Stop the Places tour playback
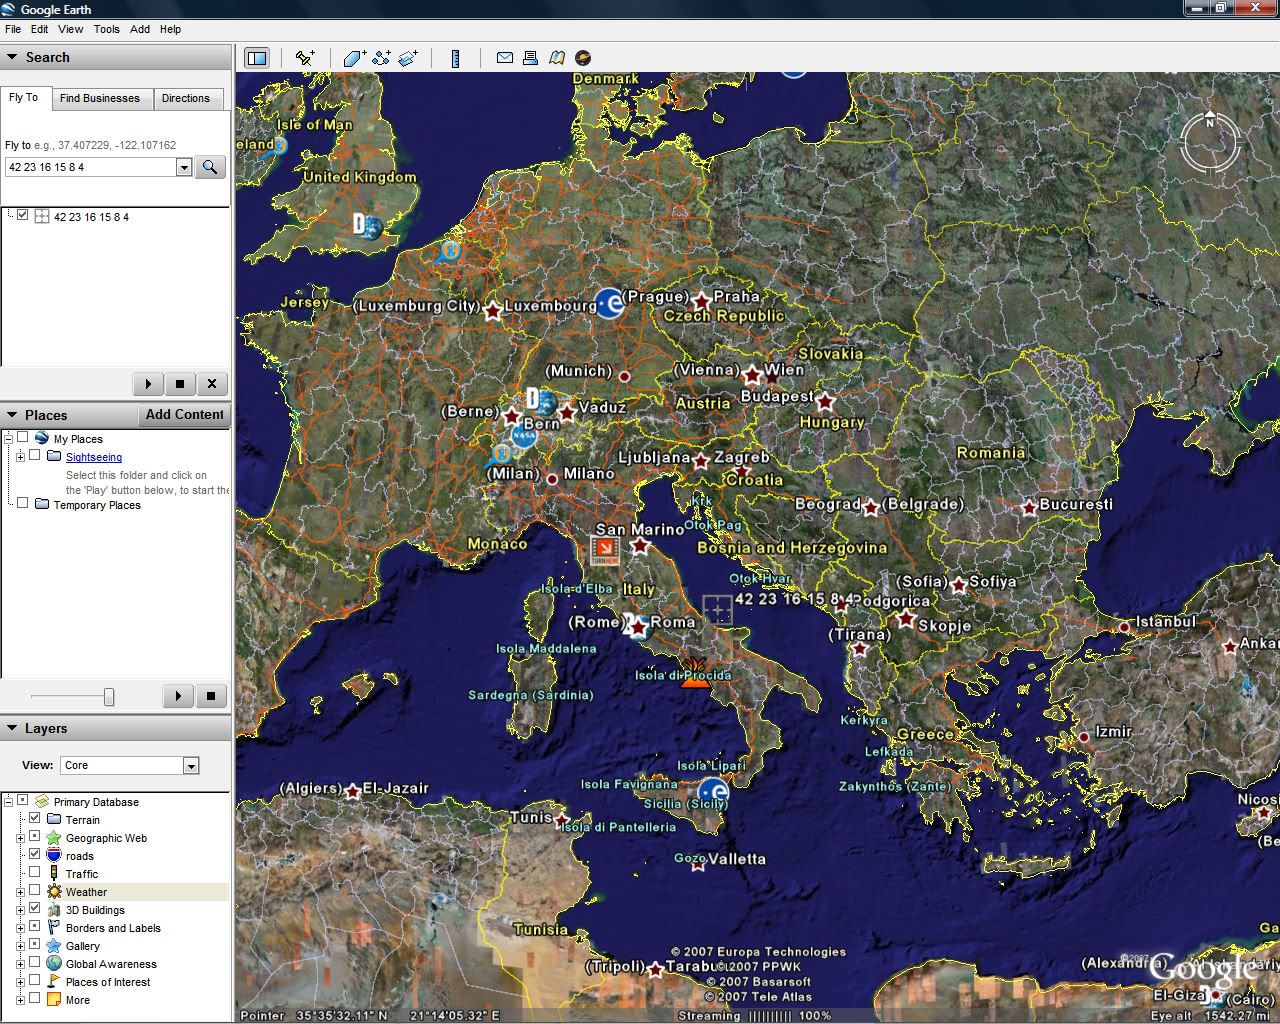 211,696
